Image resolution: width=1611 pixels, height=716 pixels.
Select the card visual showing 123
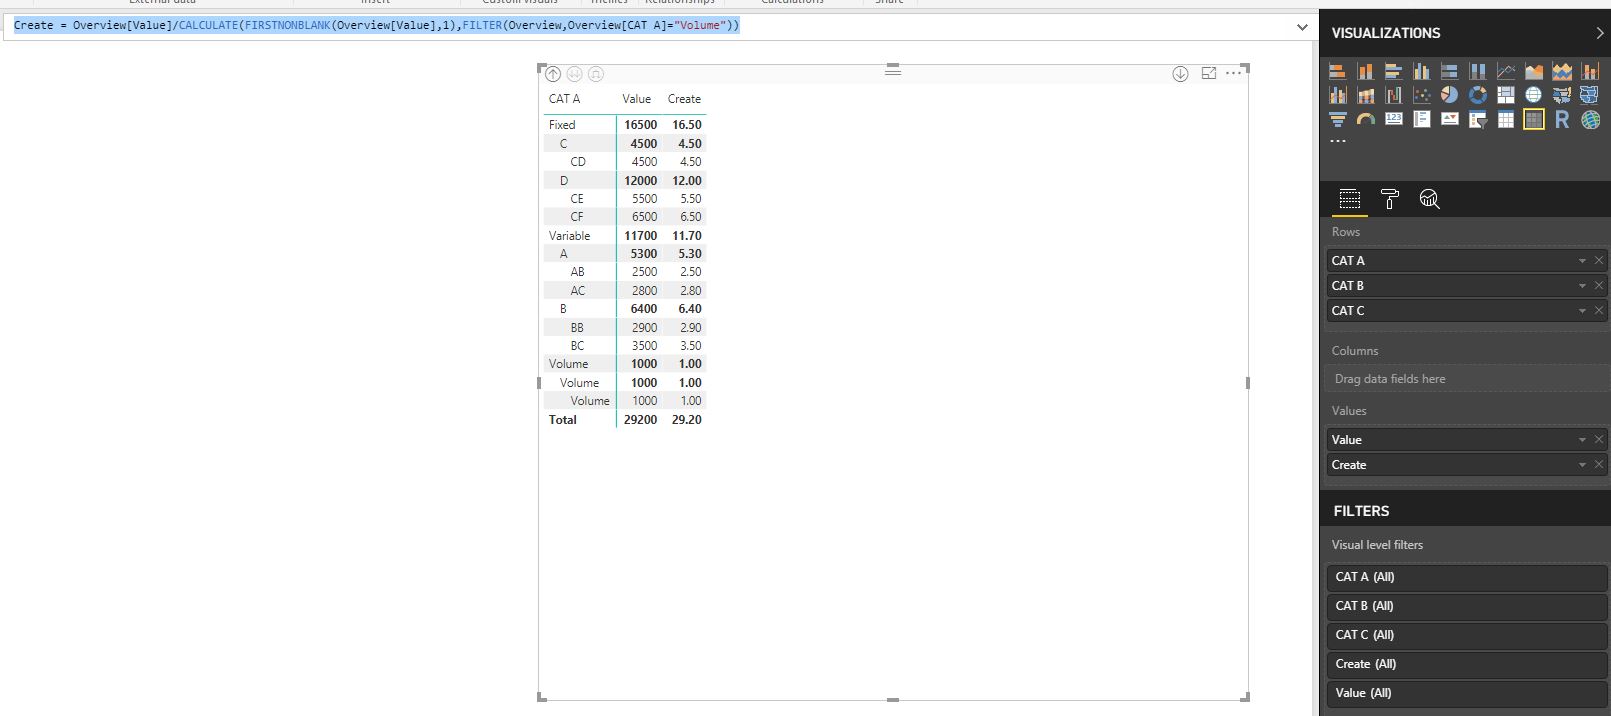1394,119
